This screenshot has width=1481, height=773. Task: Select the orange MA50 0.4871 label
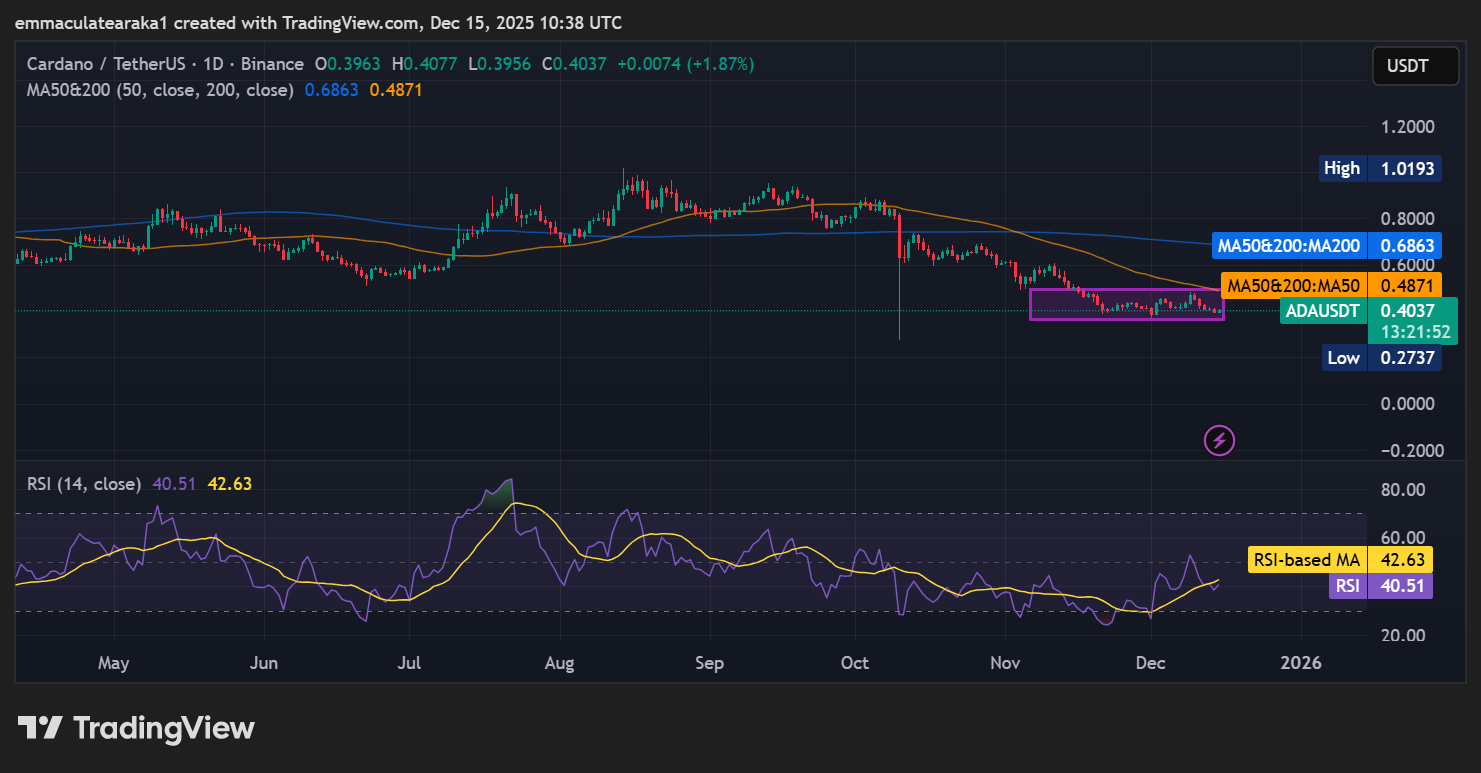click(1331, 286)
